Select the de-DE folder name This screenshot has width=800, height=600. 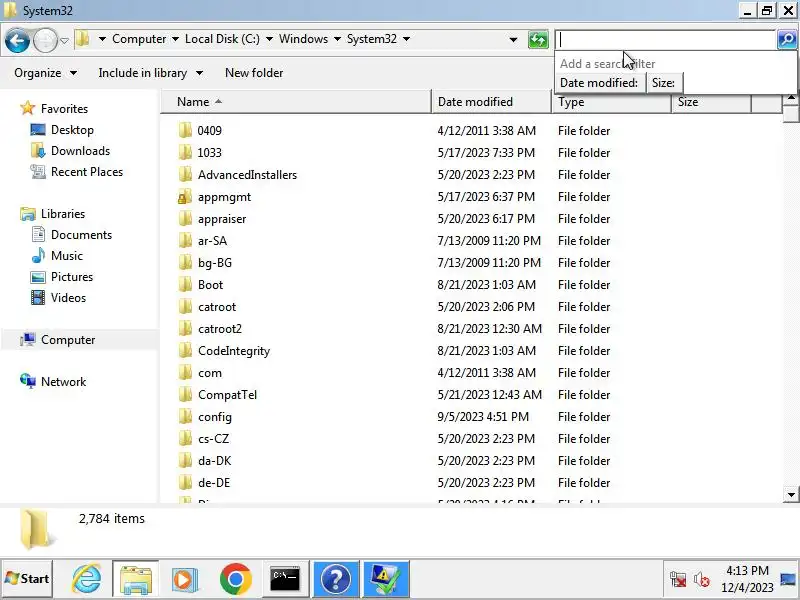coord(214,483)
